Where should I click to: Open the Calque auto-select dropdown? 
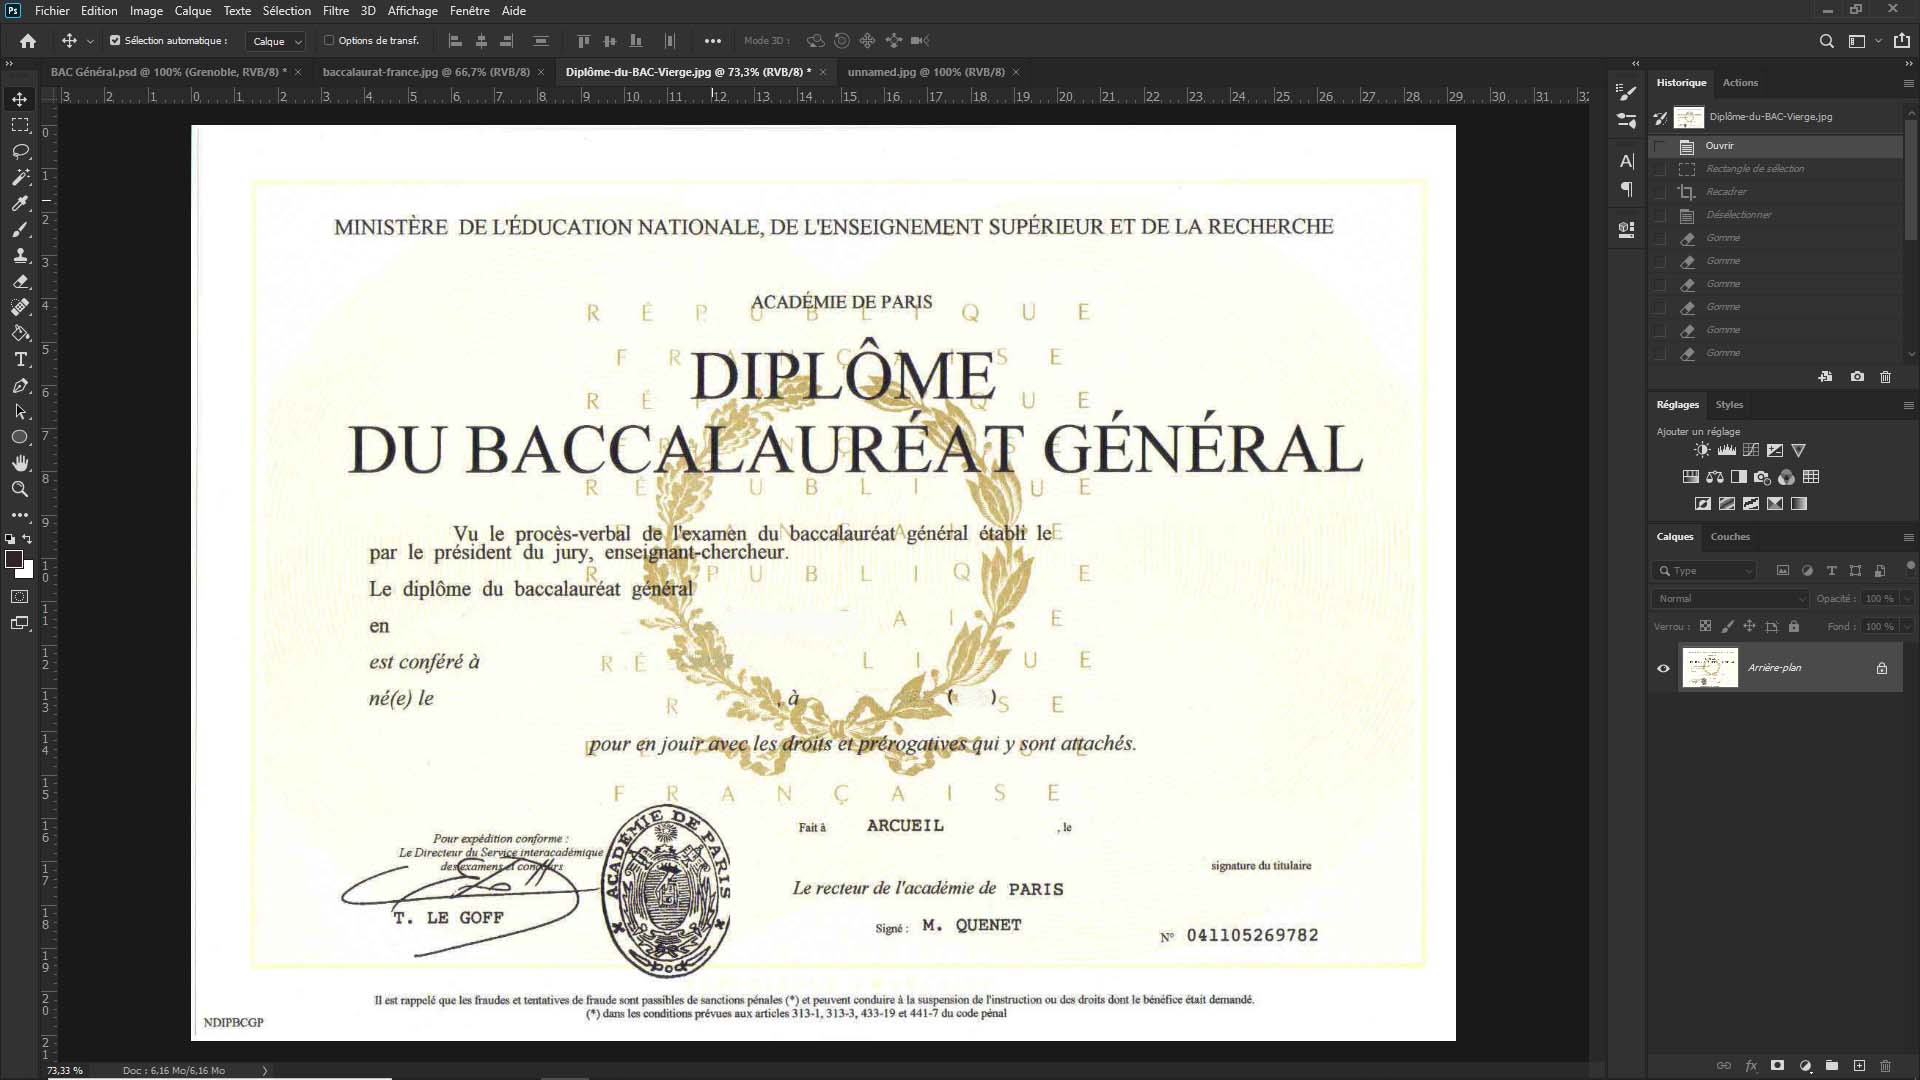pos(277,41)
